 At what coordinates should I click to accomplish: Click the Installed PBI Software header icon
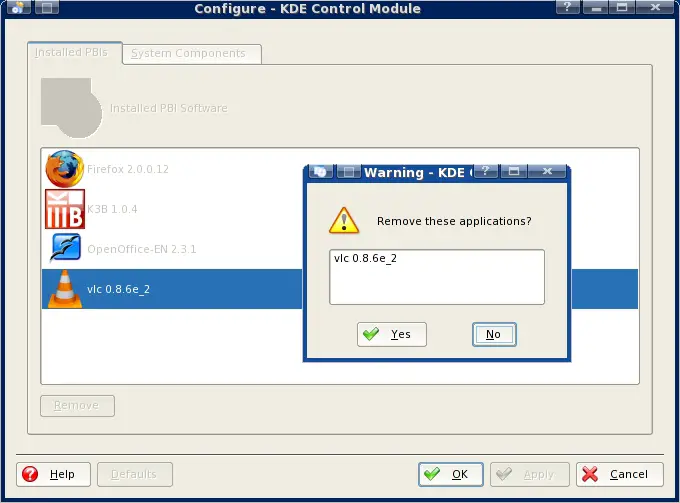pyautogui.click(x=71, y=108)
